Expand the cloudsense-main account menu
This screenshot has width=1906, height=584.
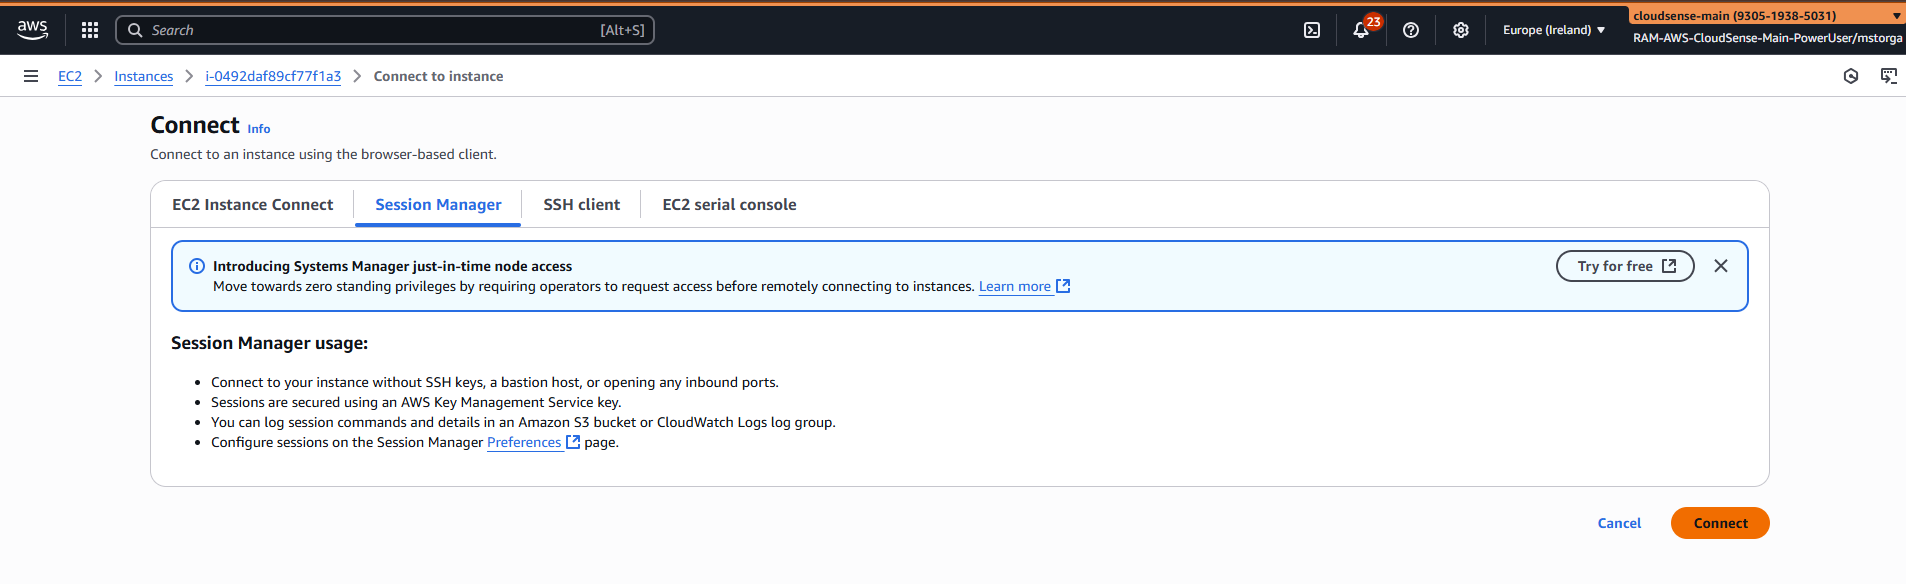(x=1766, y=16)
